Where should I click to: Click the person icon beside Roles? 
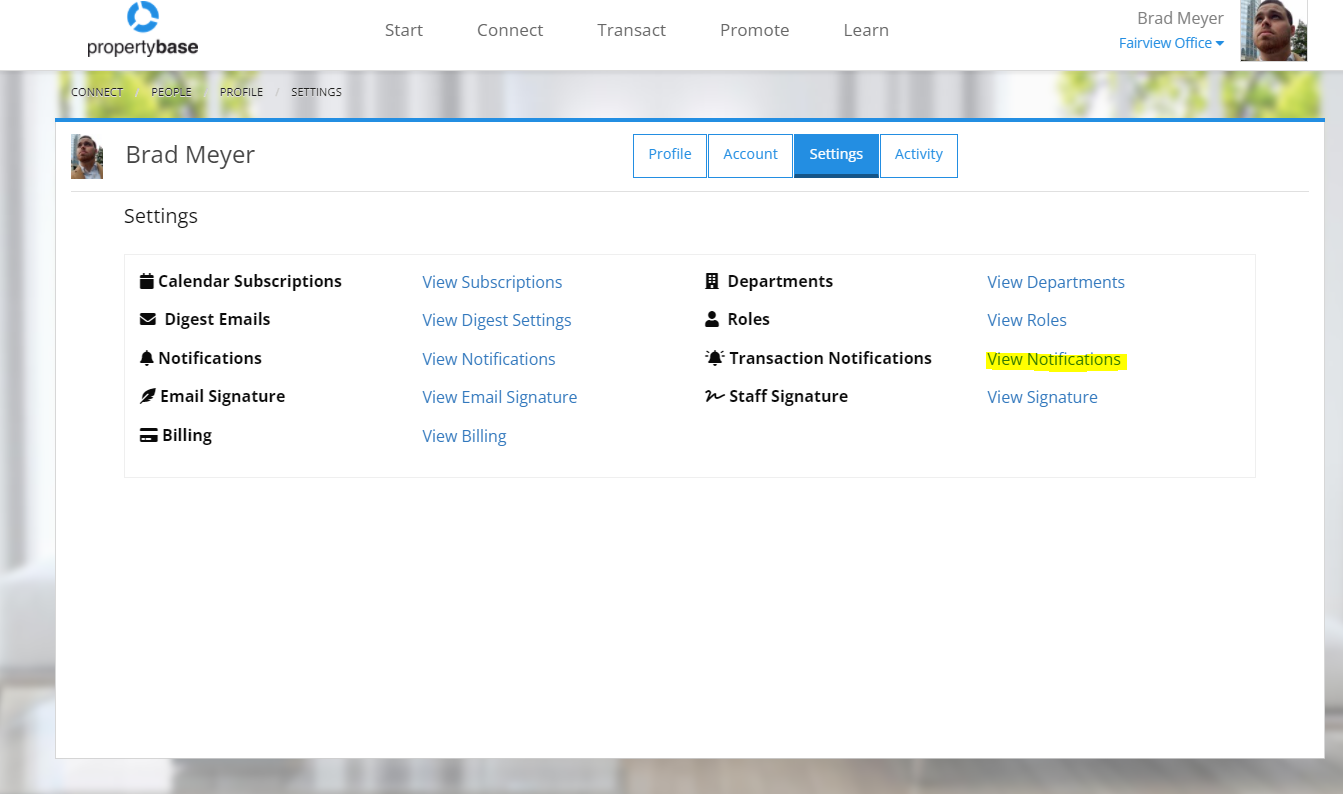pyautogui.click(x=712, y=318)
